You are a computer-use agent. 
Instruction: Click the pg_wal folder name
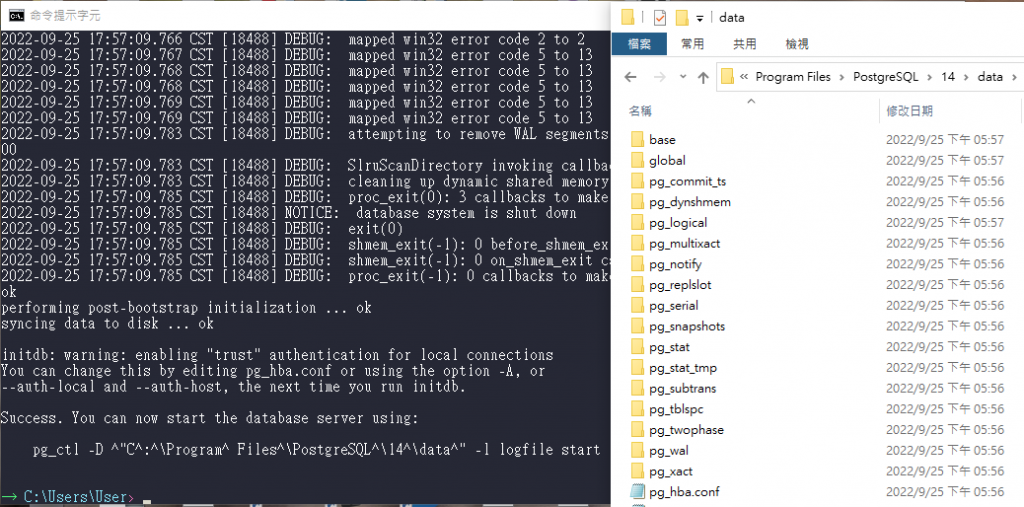coord(669,450)
